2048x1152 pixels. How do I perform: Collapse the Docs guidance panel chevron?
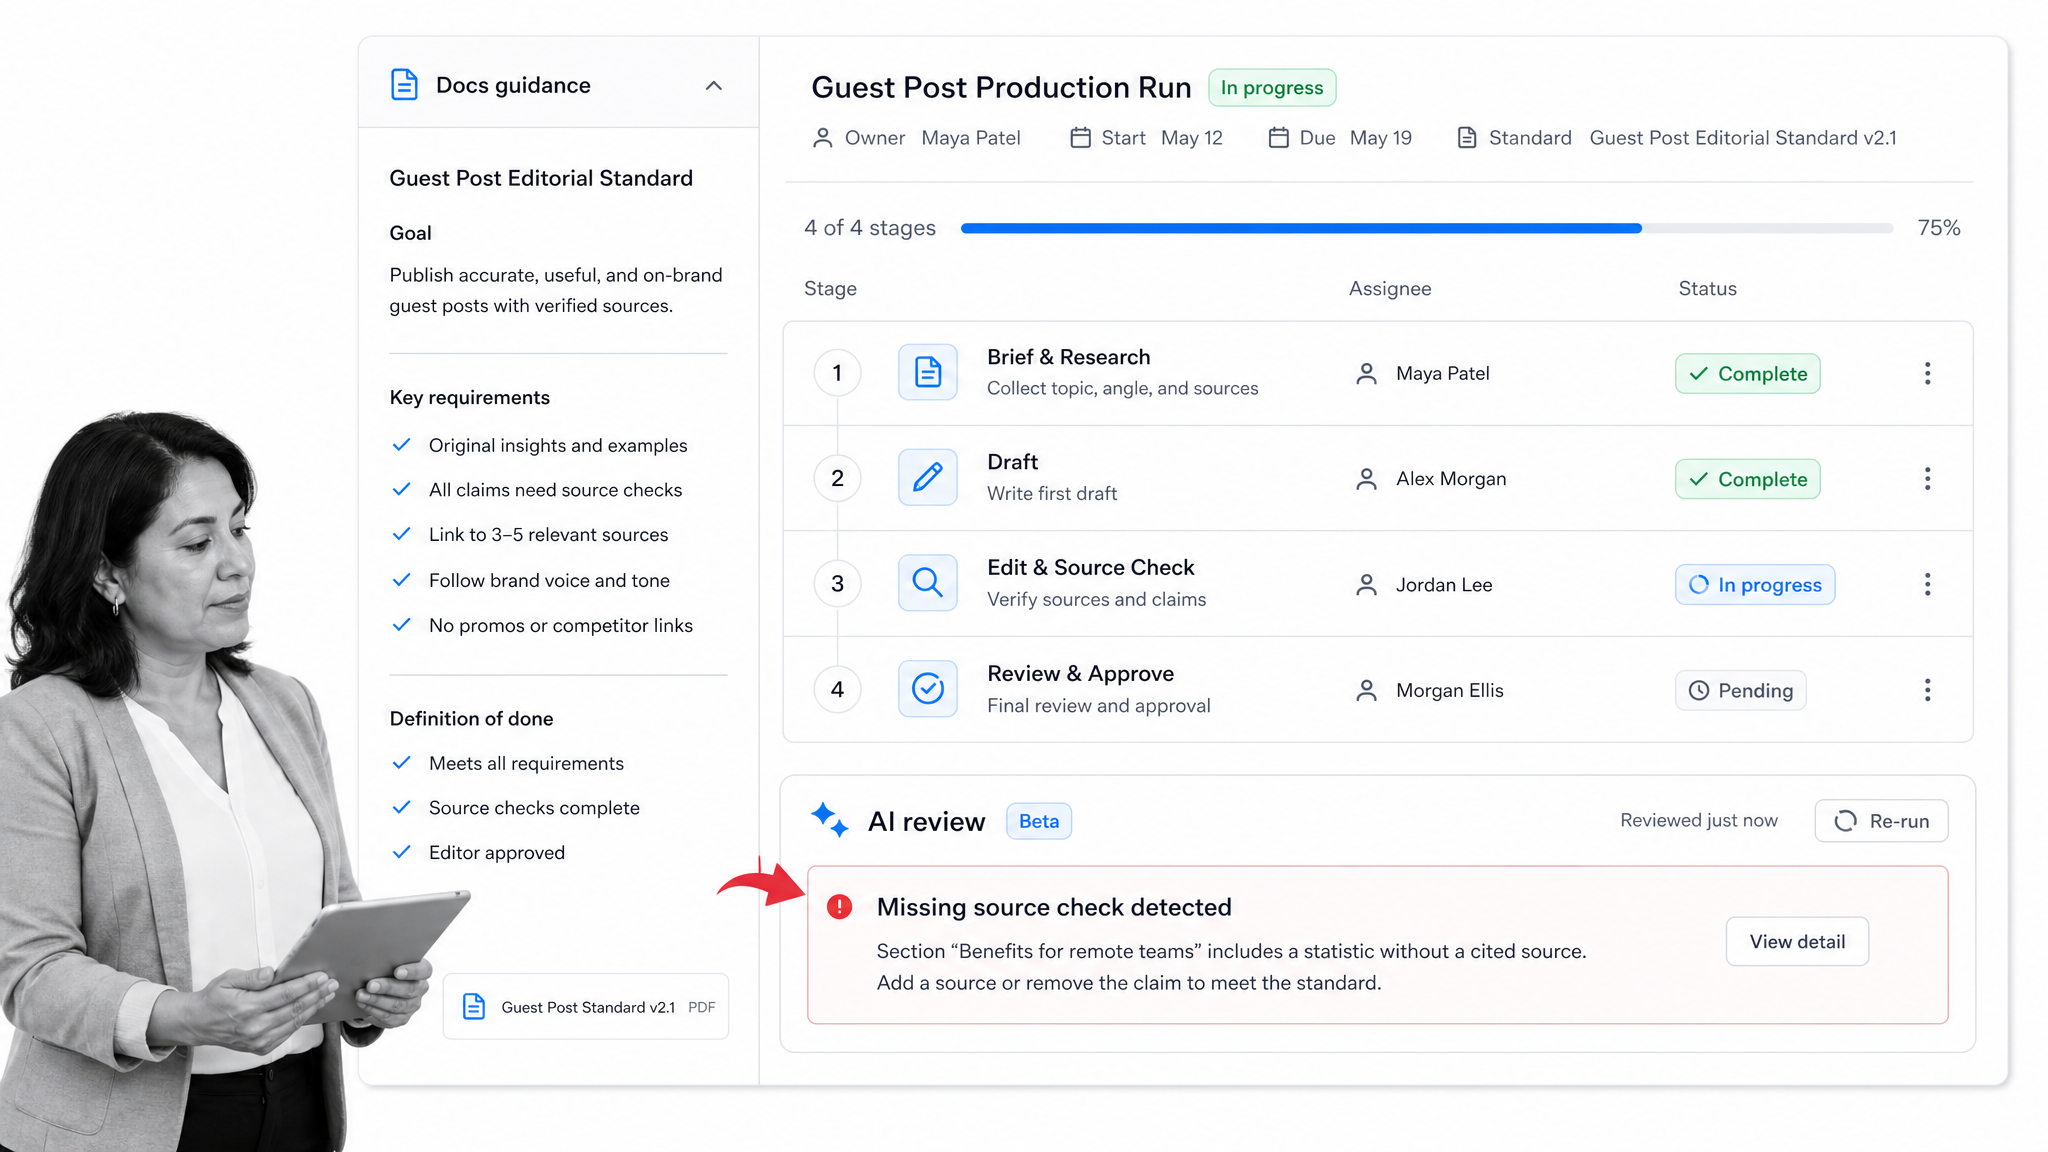click(713, 86)
